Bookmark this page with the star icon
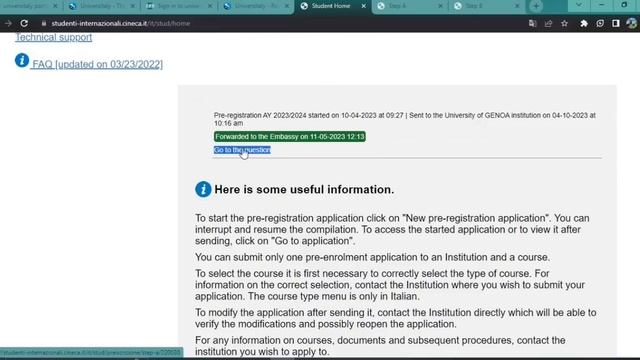Viewport: 640px width, 360px height. (x=564, y=24)
